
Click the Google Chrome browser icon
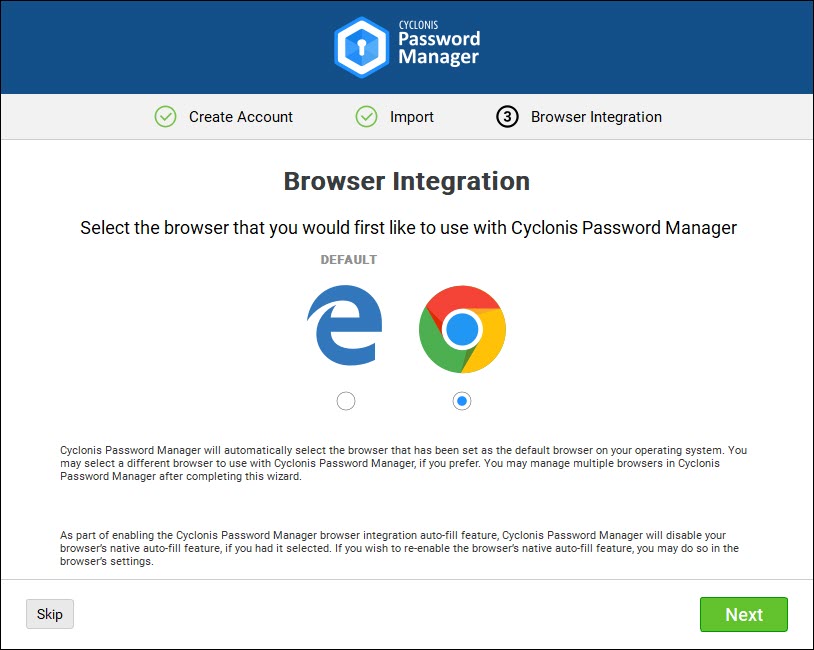coord(462,329)
